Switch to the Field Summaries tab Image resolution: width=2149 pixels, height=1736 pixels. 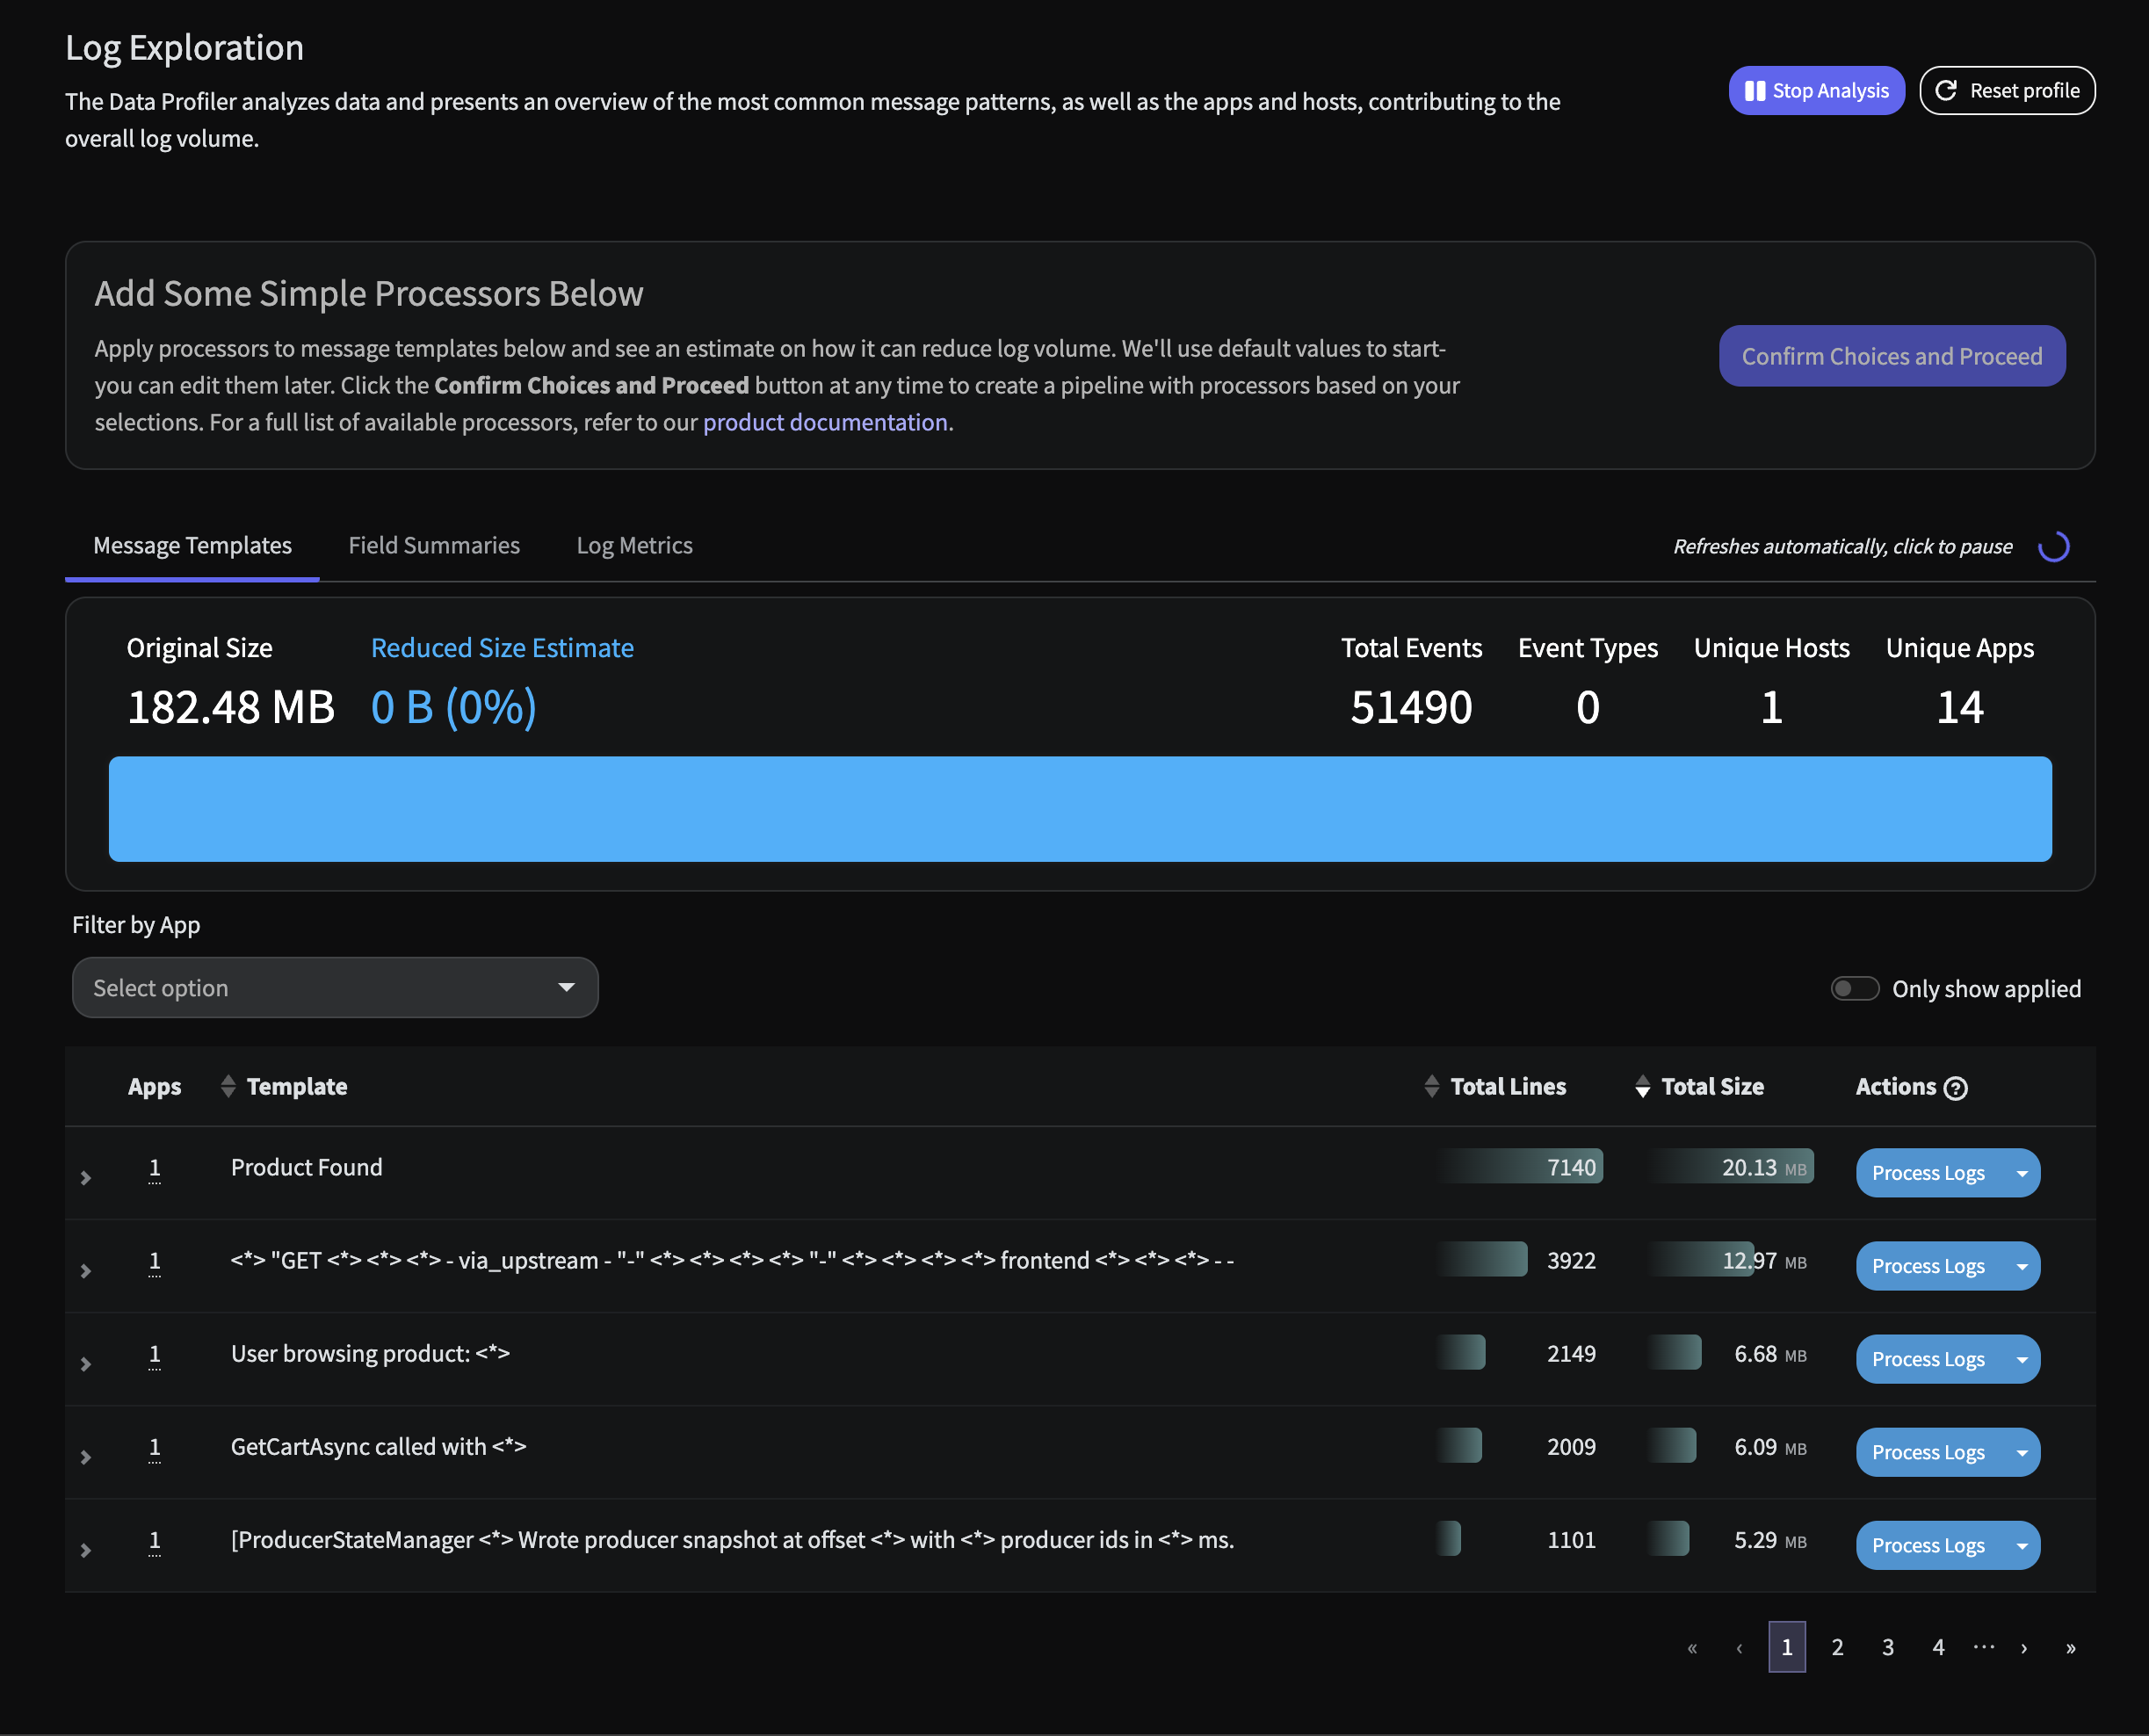click(x=434, y=546)
